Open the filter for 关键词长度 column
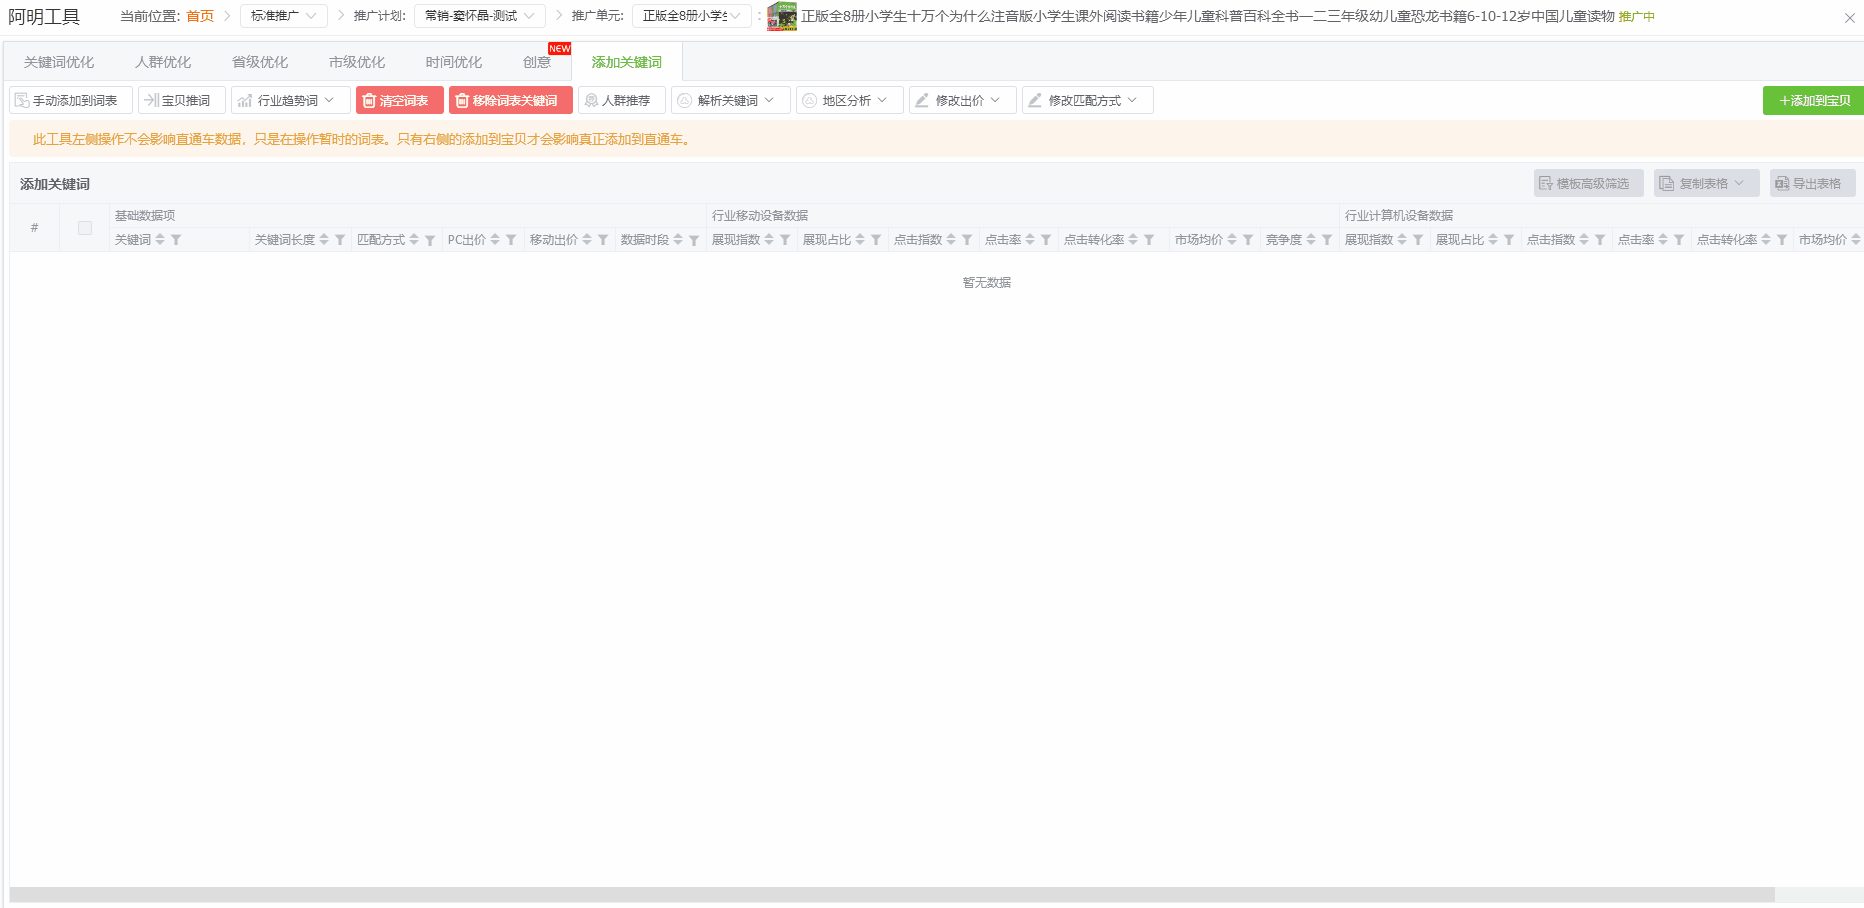Viewport: 1864px width, 908px height. tap(340, 240)
